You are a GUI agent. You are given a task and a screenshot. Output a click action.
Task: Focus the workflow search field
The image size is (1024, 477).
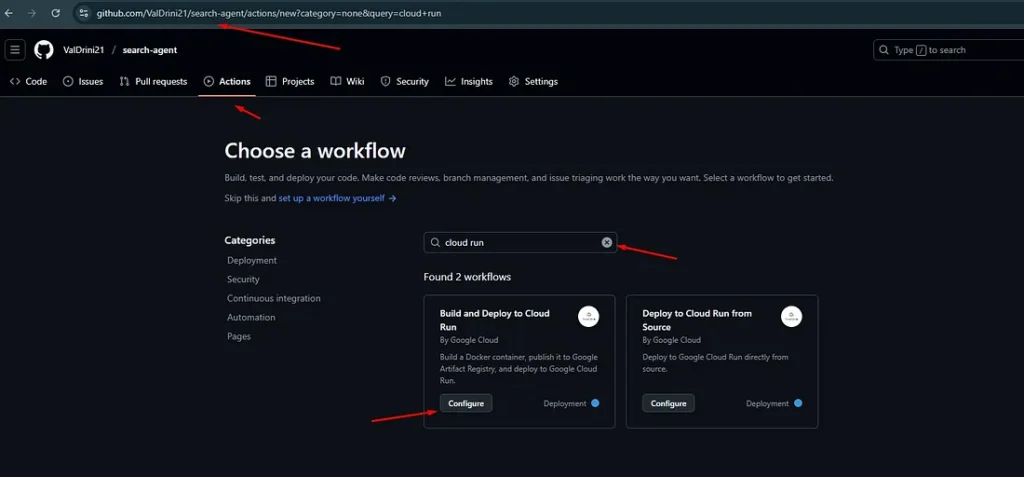pyautogui.click(x=515, y=242)
